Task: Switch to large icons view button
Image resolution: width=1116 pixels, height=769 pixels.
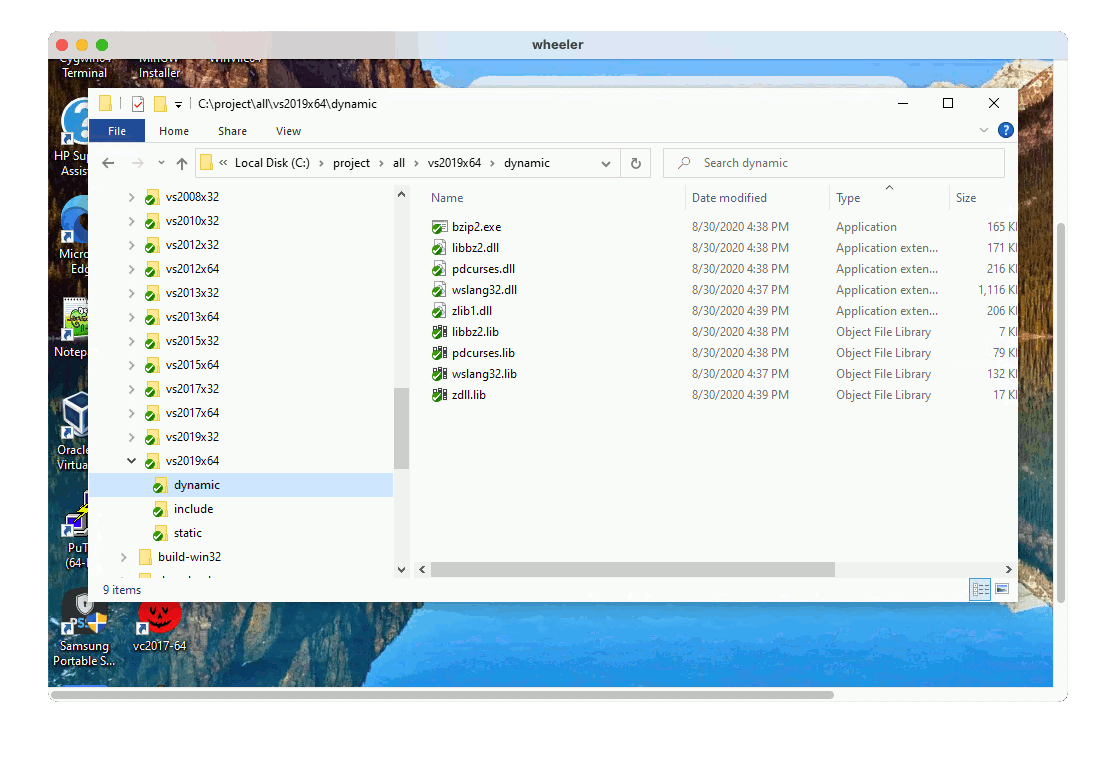Action: (x=1001, y=589)
